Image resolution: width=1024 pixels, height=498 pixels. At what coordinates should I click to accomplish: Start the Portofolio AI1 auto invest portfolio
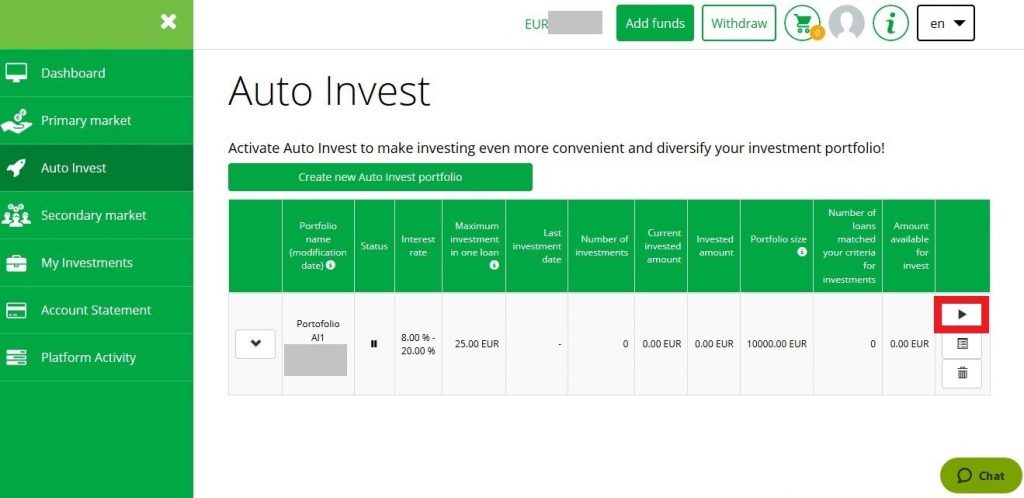coord(961,314)
